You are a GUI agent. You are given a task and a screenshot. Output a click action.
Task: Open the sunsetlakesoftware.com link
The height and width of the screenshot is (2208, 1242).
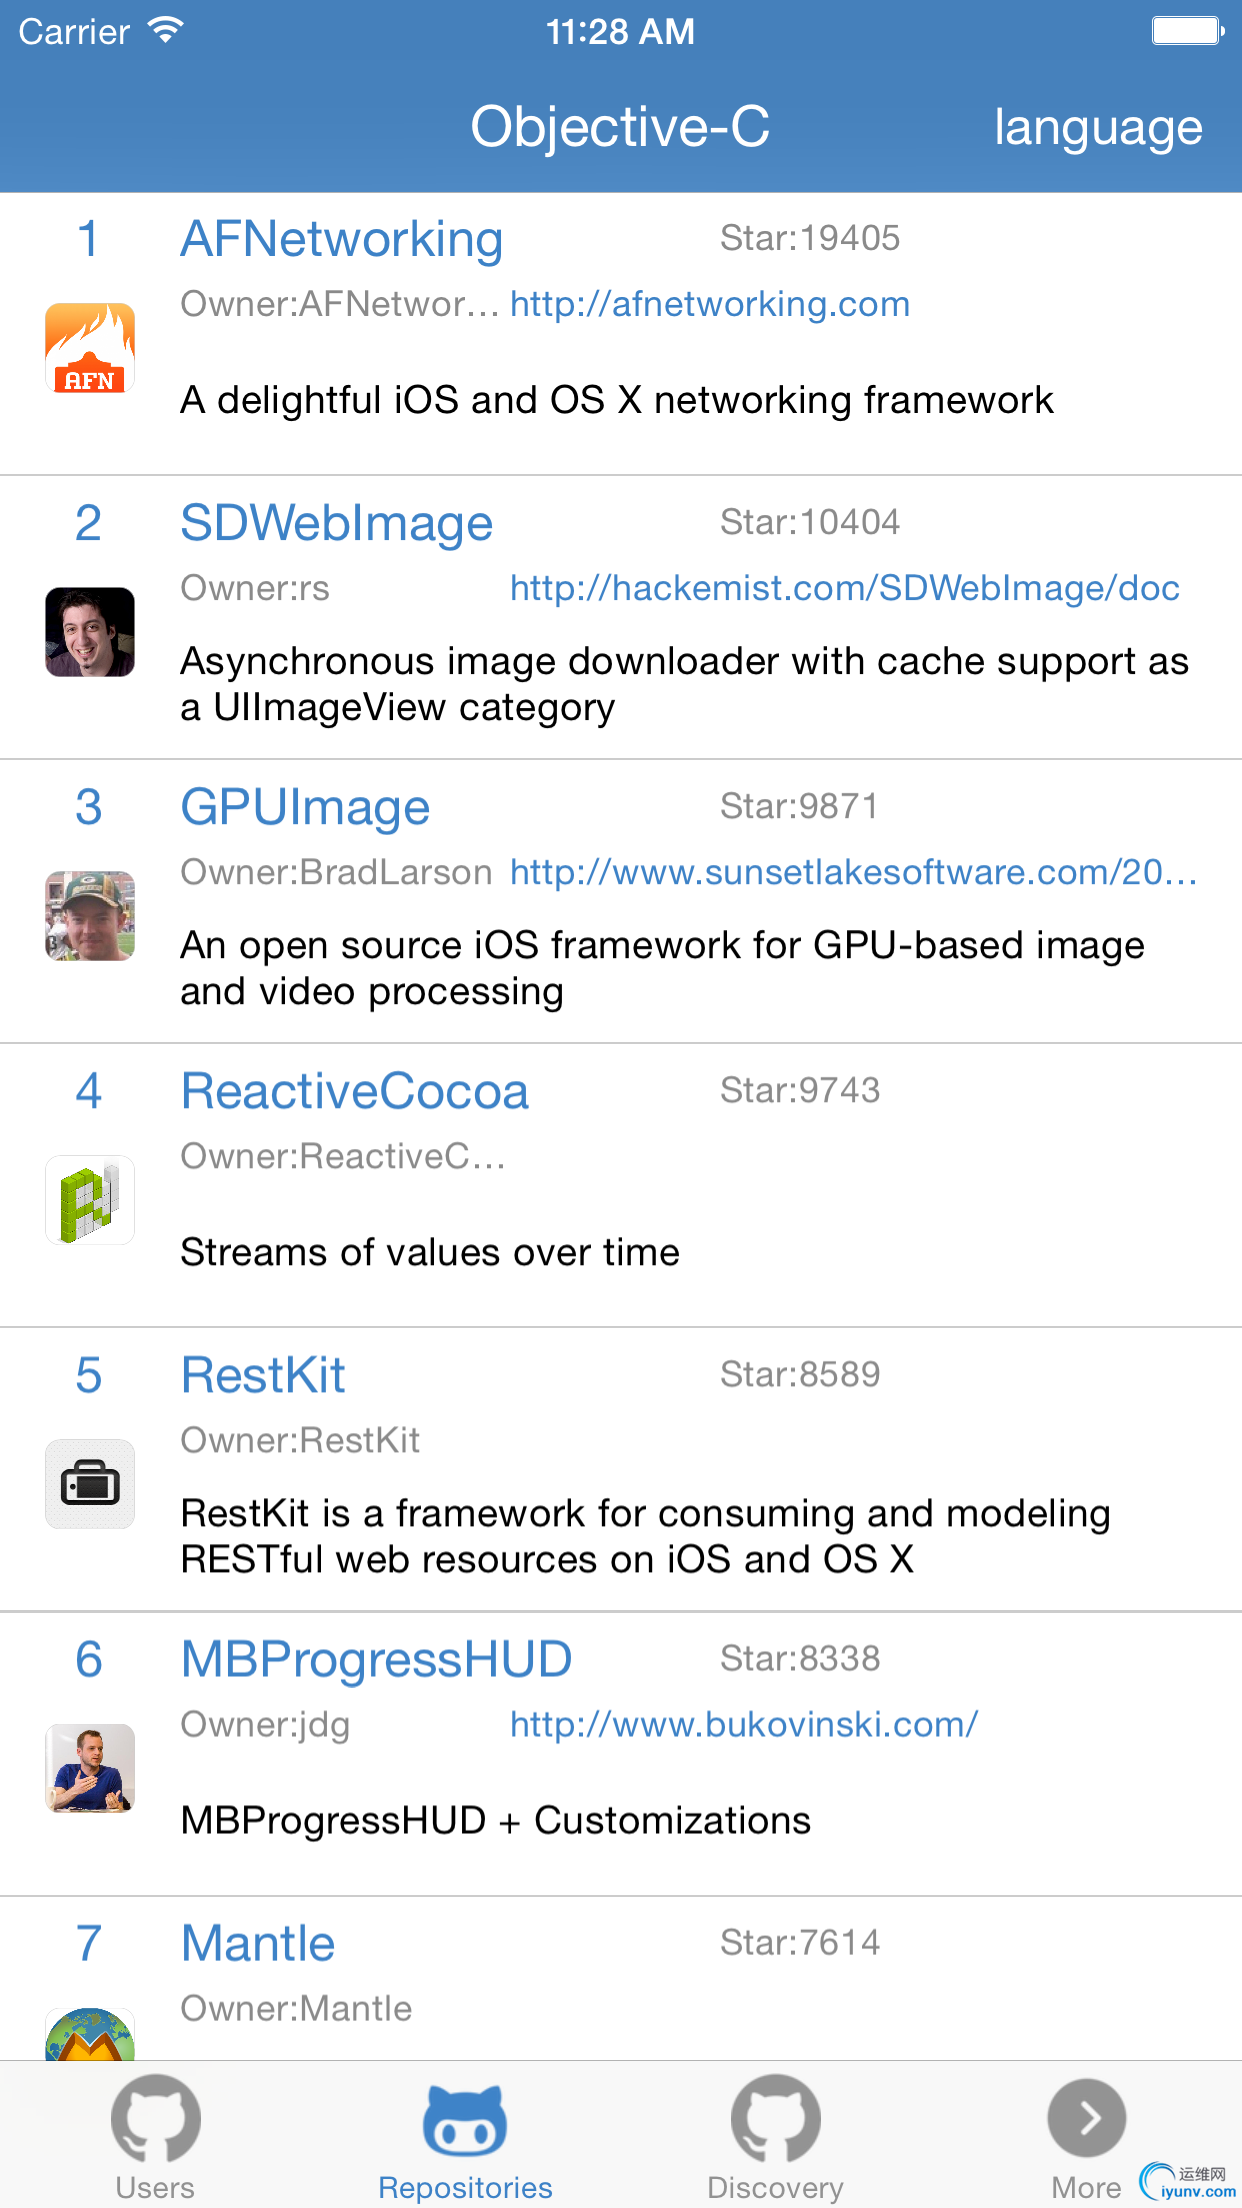pos(853,872)
